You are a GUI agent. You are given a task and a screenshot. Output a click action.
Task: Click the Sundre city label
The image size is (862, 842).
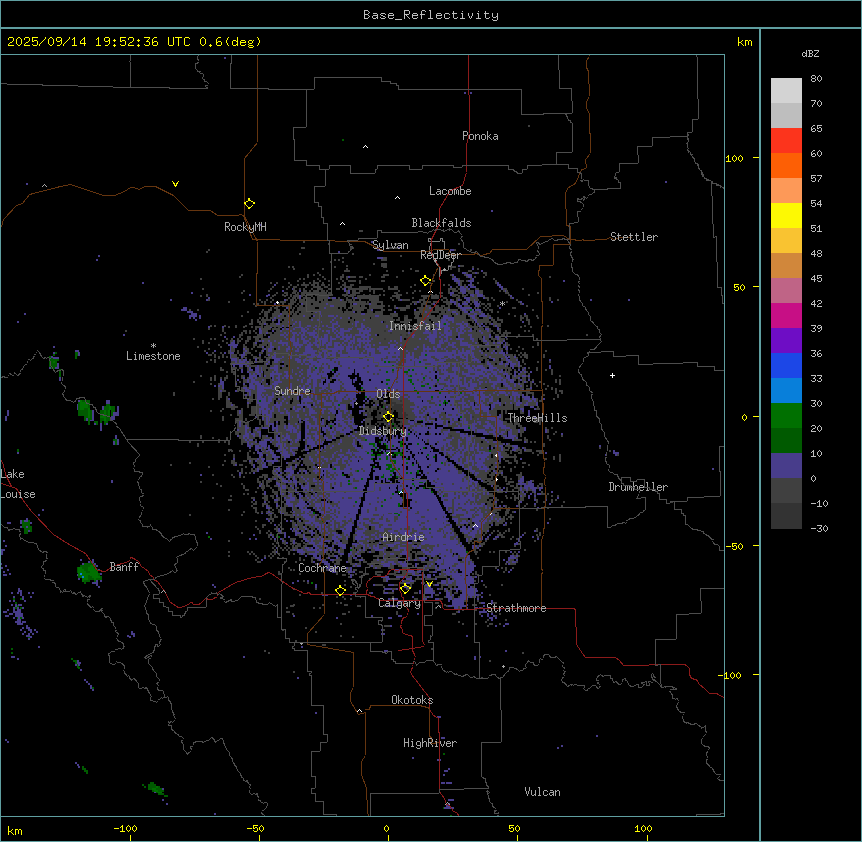292,391
